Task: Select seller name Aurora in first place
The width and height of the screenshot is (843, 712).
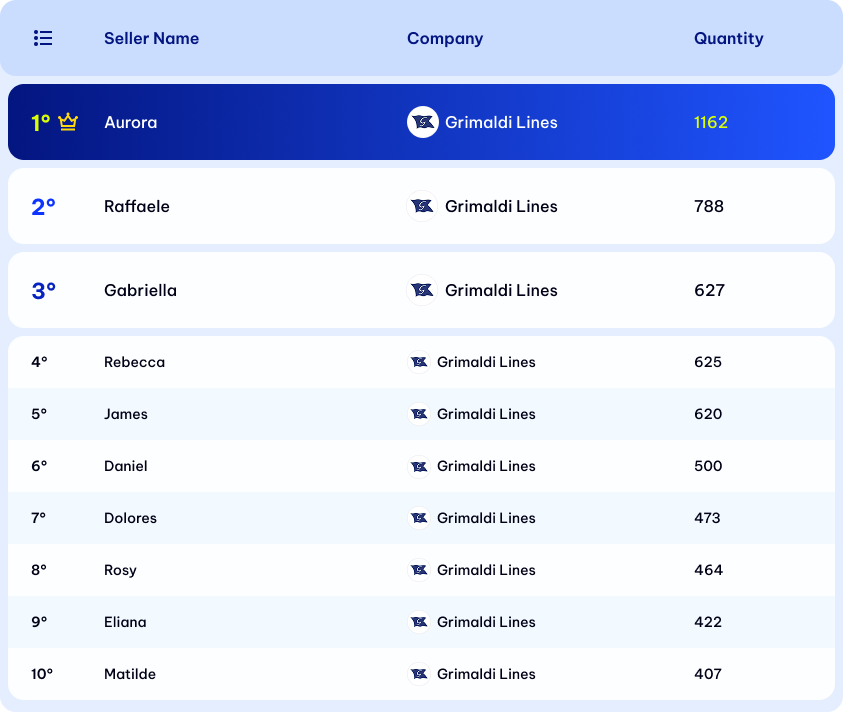Action: [131, 122]
